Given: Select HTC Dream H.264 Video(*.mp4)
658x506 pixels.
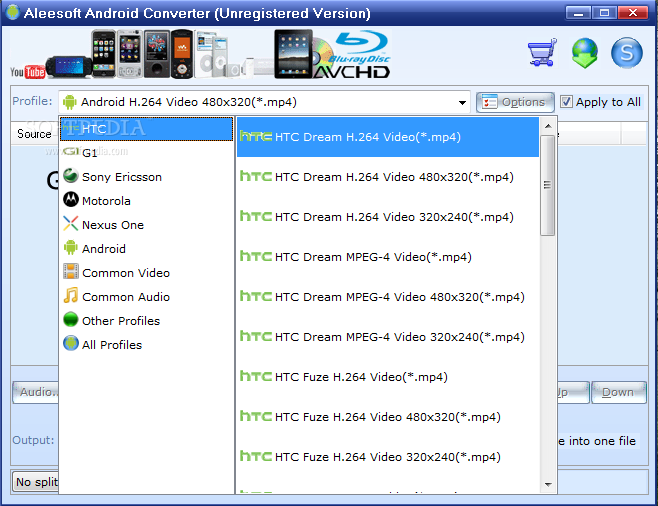Looking at the screenshot, I should click(388, 137).
